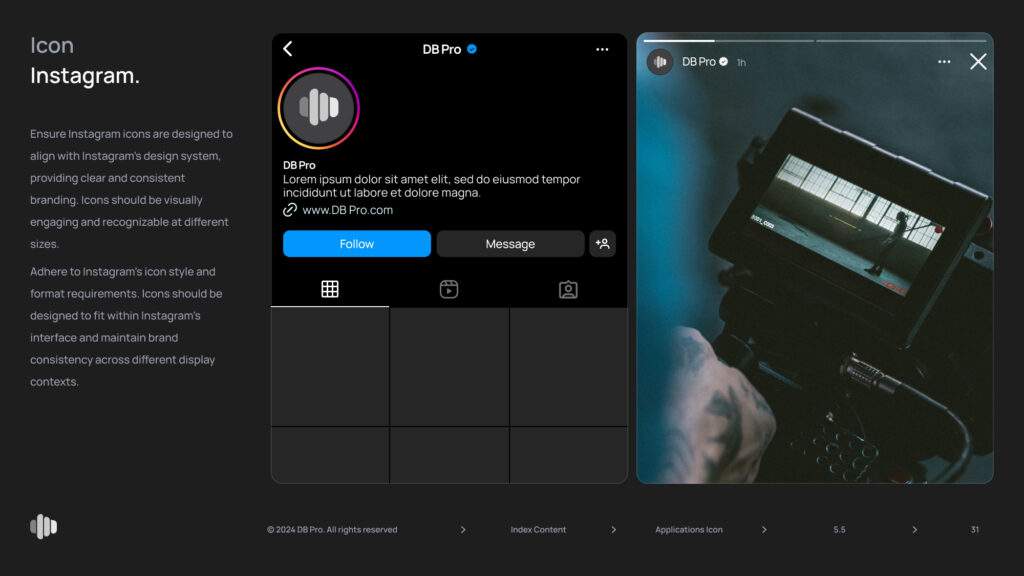The width and height of the screenshot is (1024, 576).
Task: Open the first post thumbnail in grid
Action: 330,366
